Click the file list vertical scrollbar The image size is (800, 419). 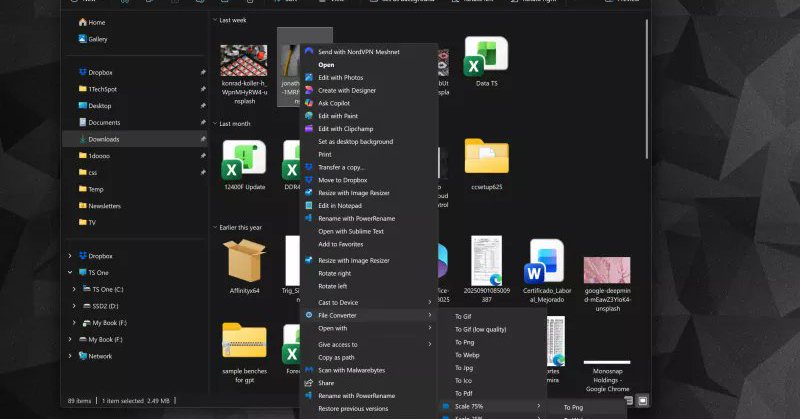click(646, 89)
